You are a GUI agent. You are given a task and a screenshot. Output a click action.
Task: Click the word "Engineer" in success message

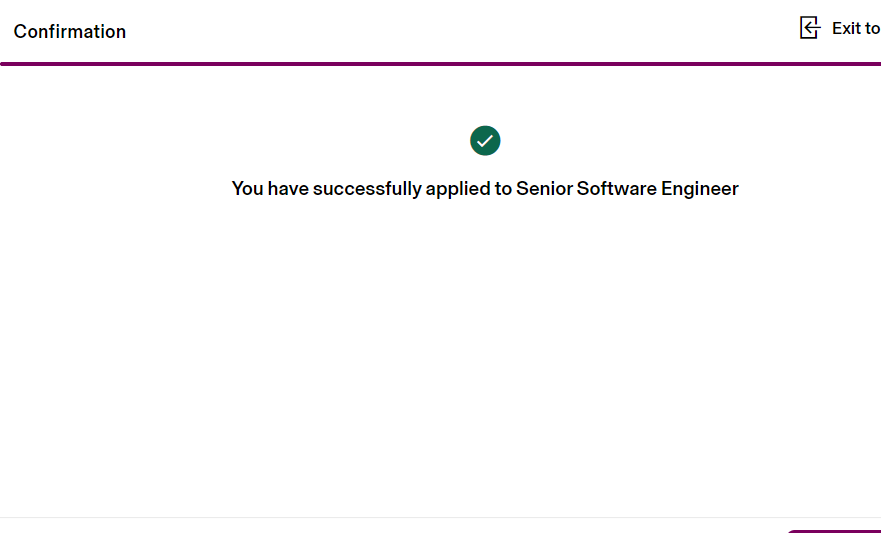700,188
